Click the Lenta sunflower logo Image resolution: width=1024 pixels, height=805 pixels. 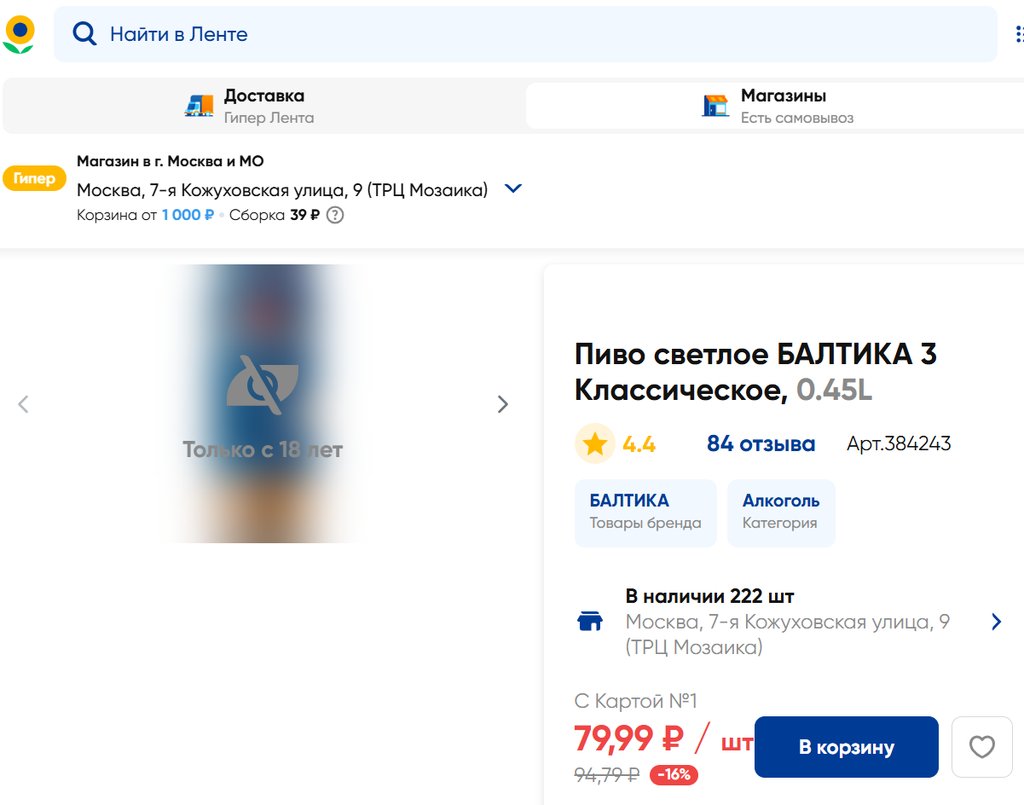pos(19,34)
